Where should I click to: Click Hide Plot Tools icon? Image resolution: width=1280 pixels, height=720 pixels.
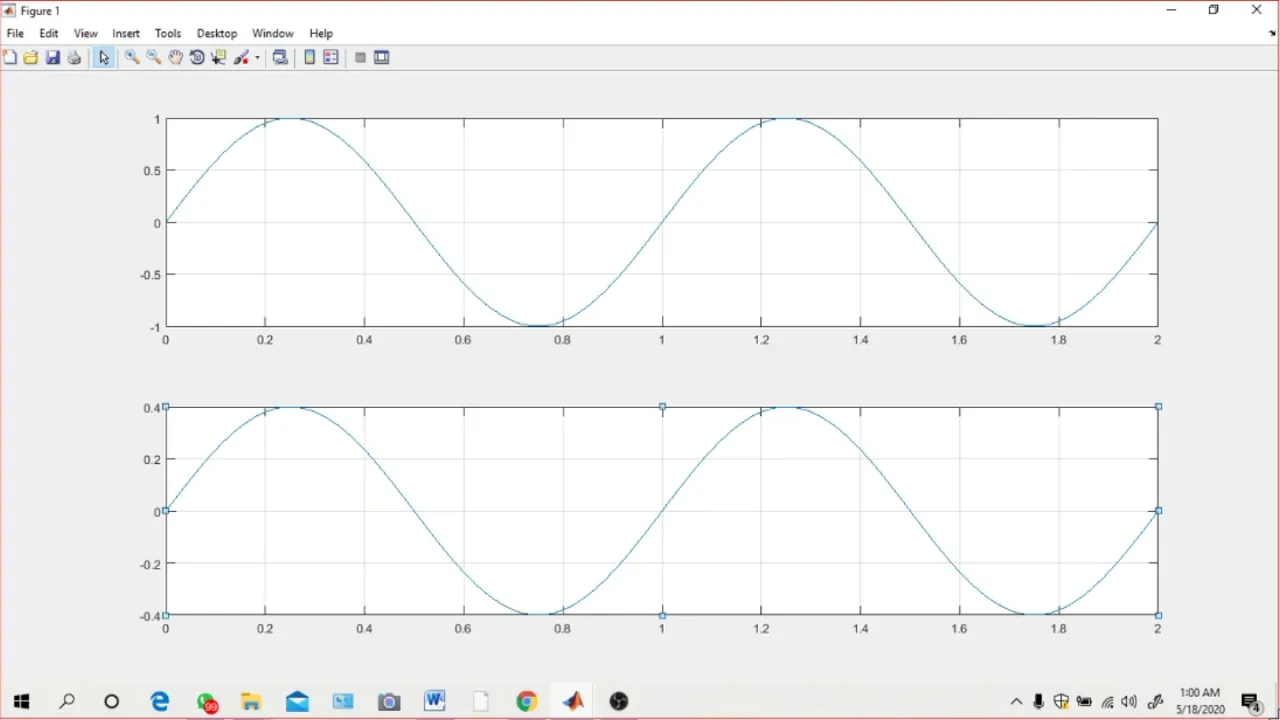pyautogui.click(x=360, y=58)
